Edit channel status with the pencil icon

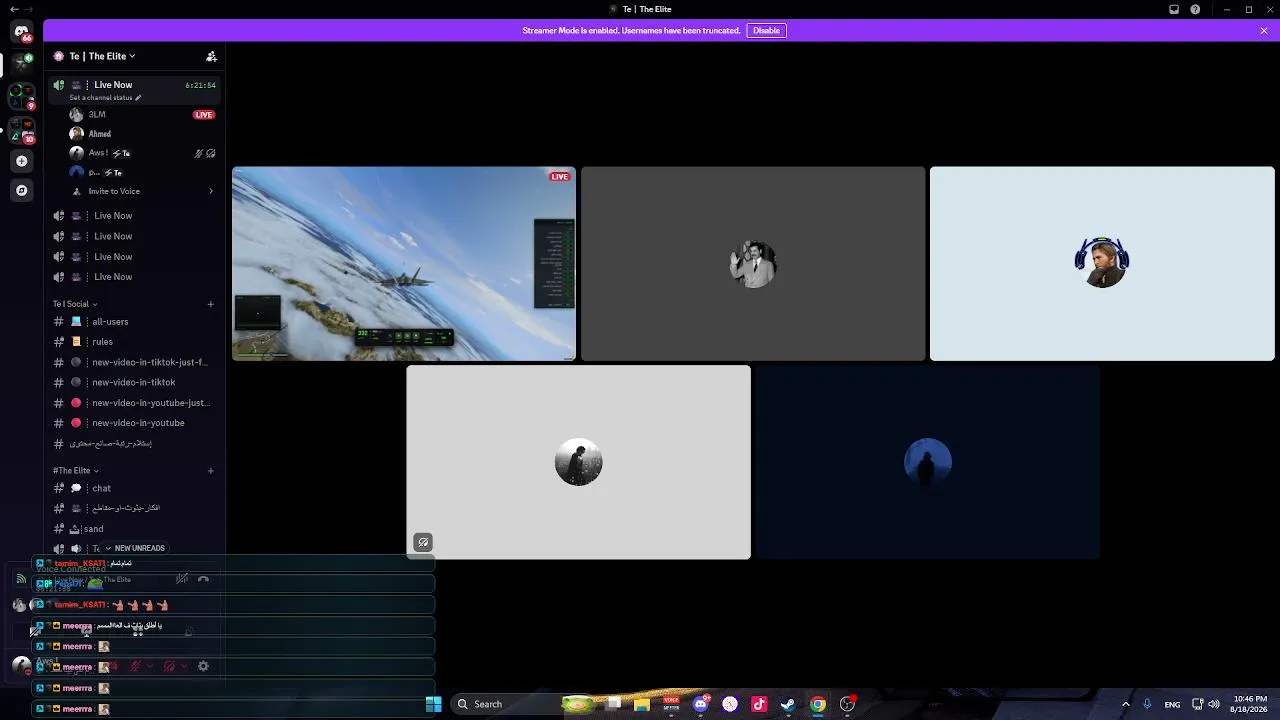[x=138, y=98]
